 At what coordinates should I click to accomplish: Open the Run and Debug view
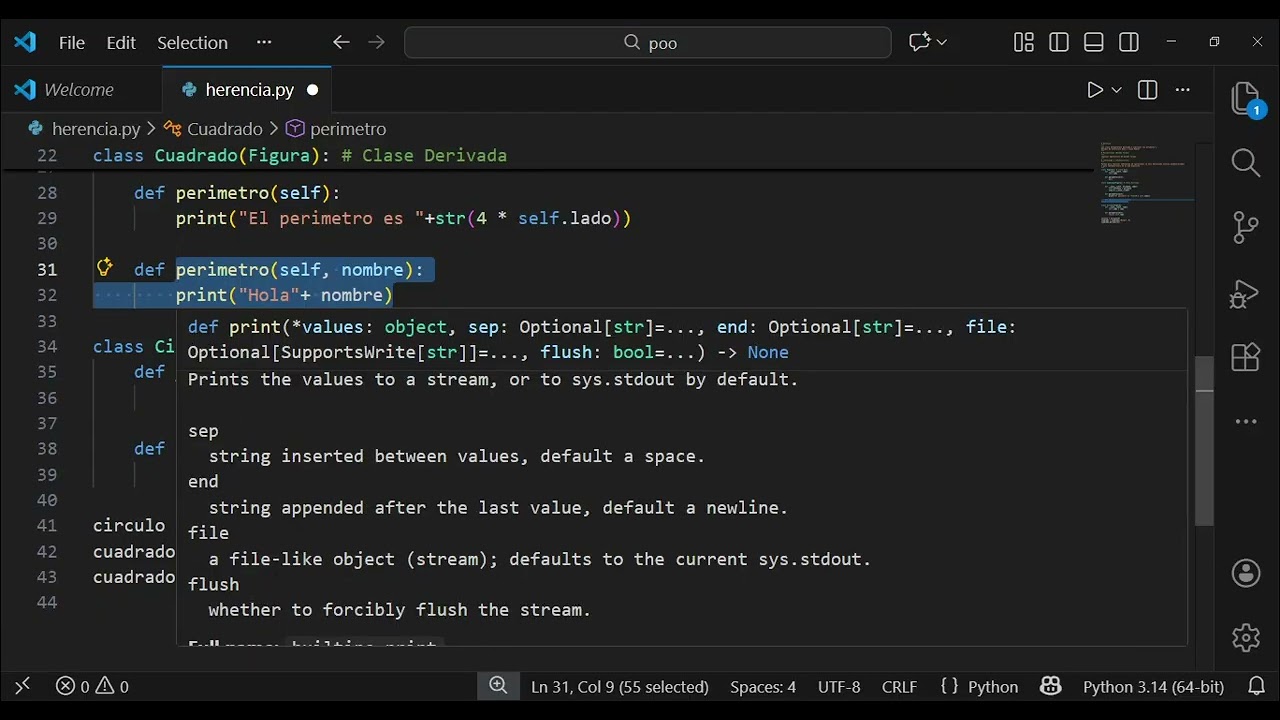1246,292
